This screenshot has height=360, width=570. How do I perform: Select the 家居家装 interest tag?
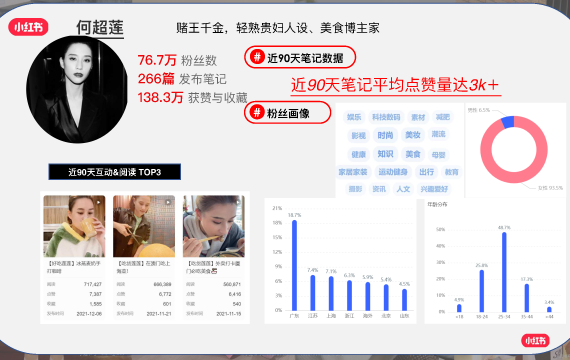(353, 172)
